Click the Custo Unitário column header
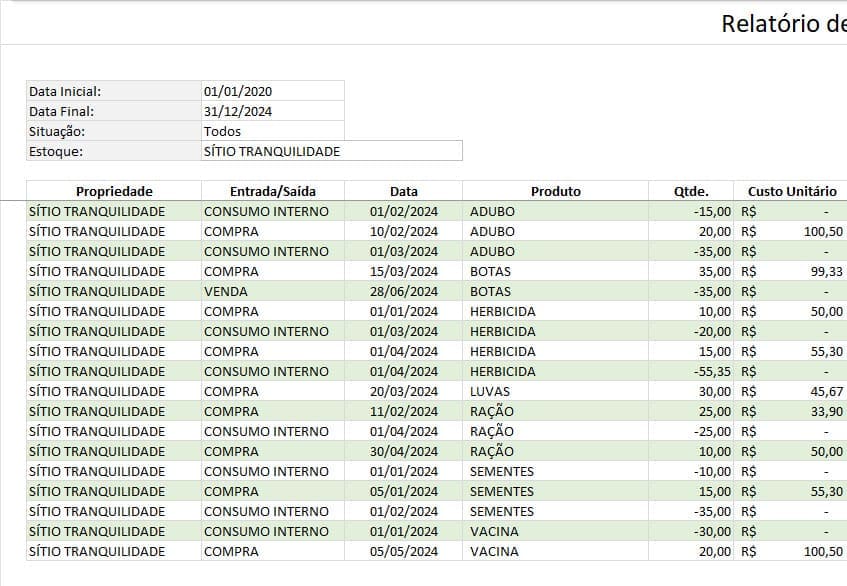Screen dimensions: 847x586 tap(790, 191)
